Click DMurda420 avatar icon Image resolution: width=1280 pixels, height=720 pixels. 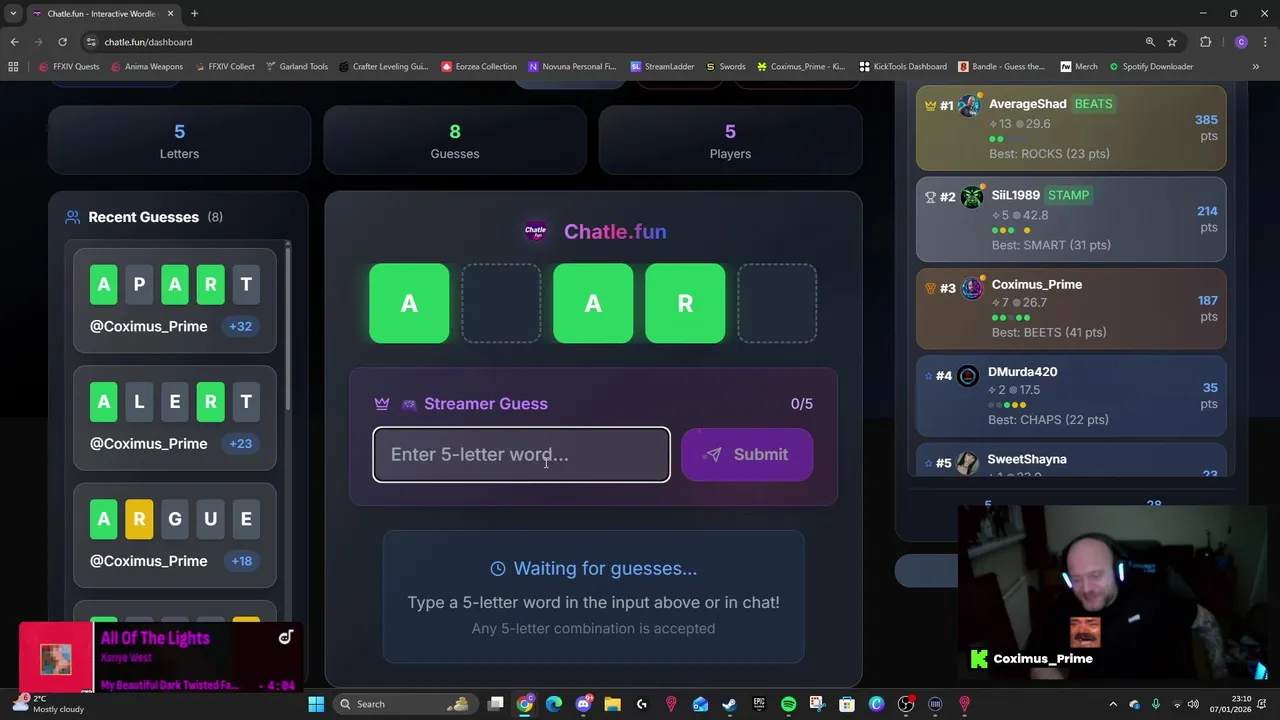point(968,376)
